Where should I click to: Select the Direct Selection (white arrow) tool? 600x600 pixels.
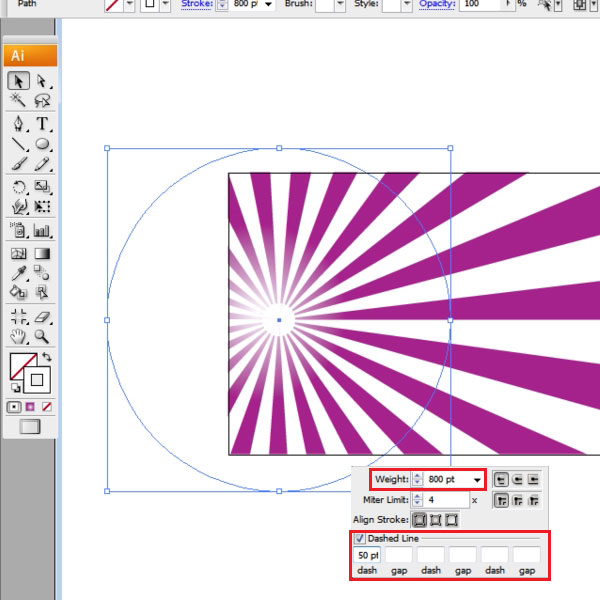[x=42, y=81]
